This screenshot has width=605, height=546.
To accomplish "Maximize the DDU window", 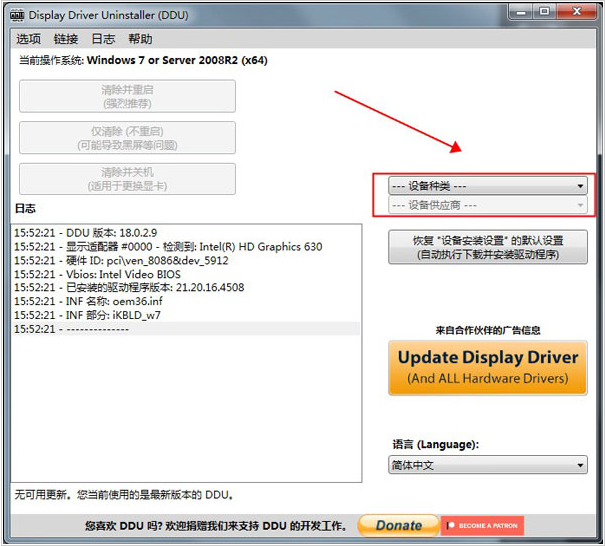I will (x=544, y=12).
